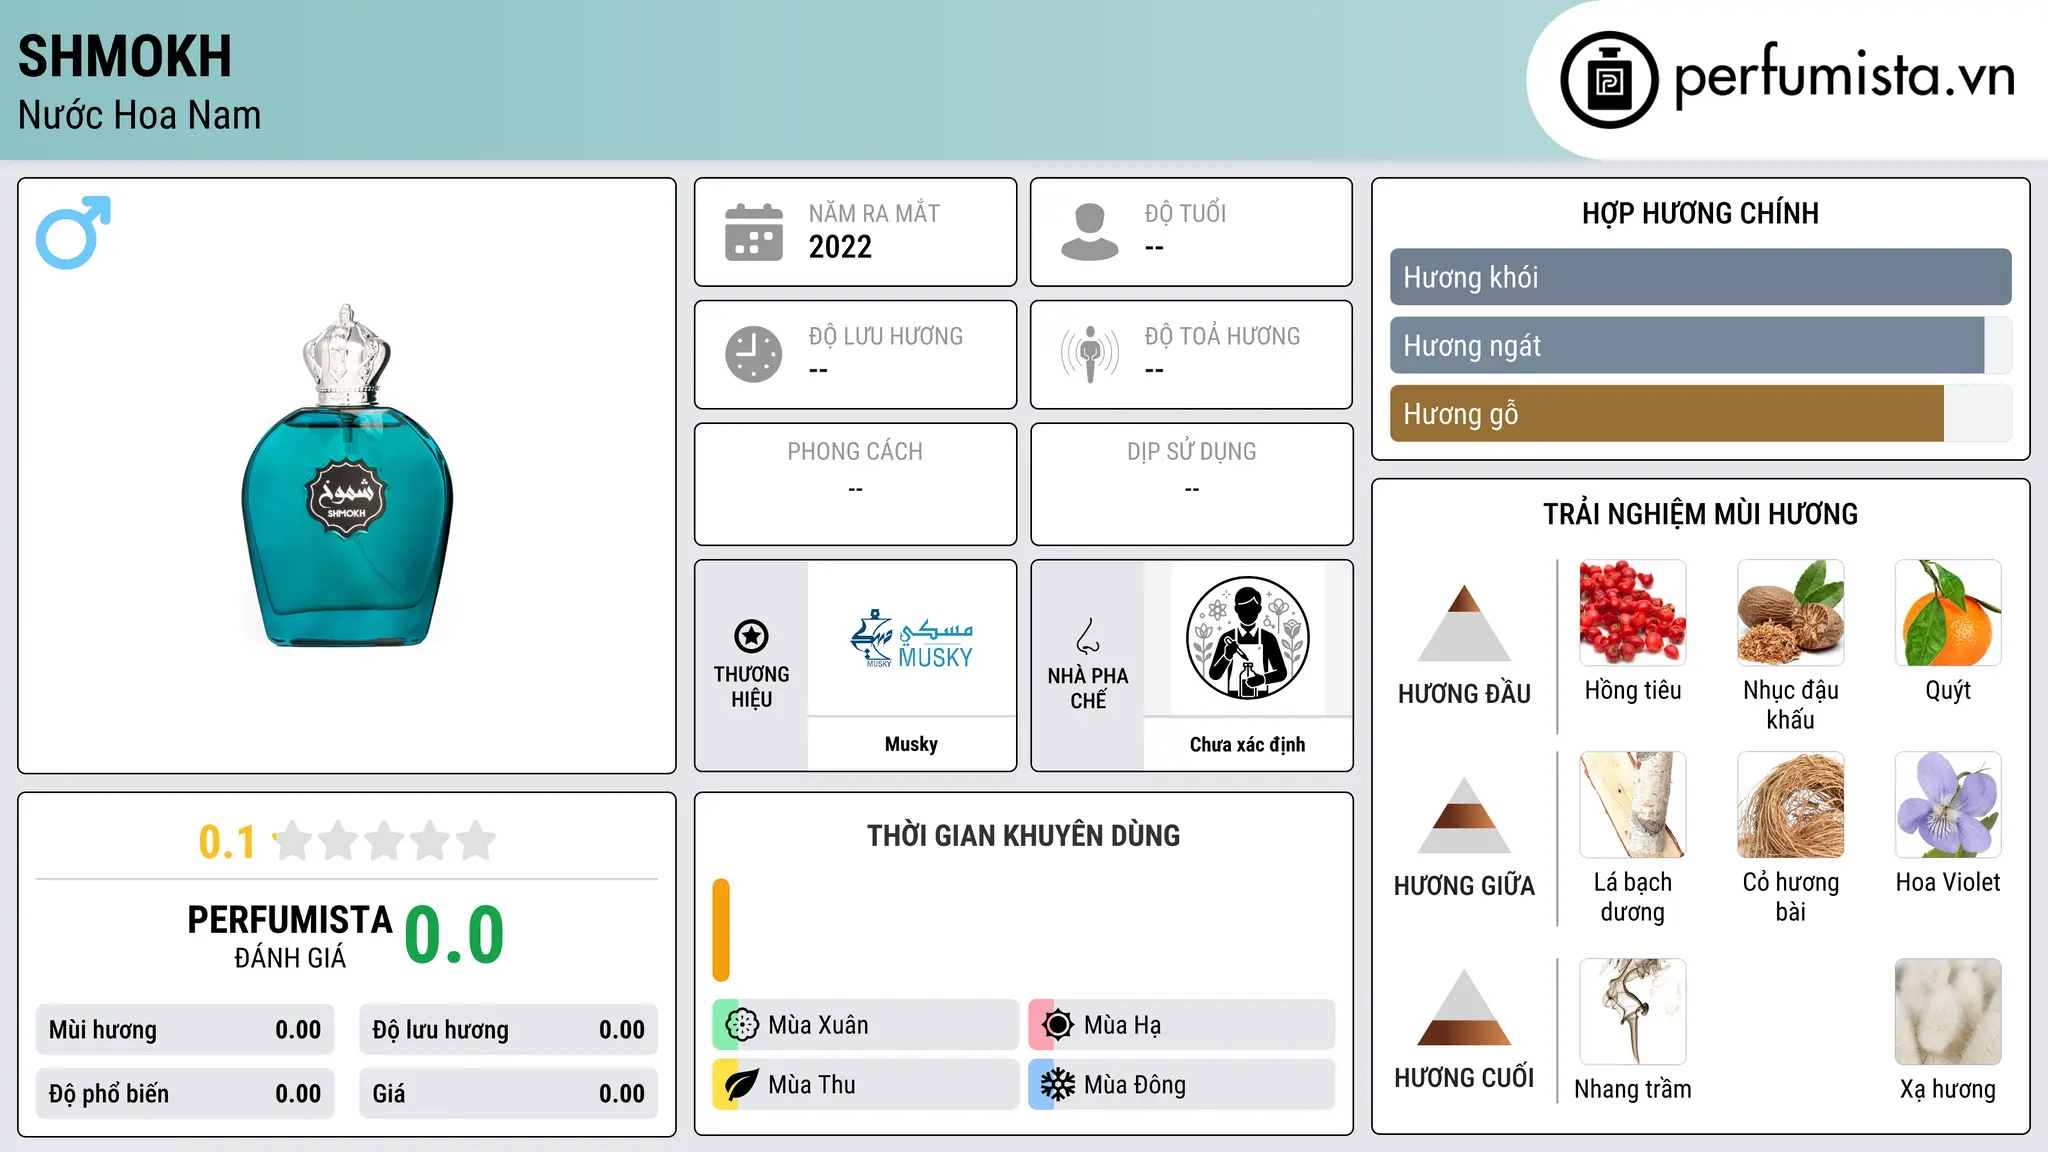Image resolution: width=2048 pixels, height=1152 pixels.
Task: Click the Mùi hương score row
Action: [185, 1030]
